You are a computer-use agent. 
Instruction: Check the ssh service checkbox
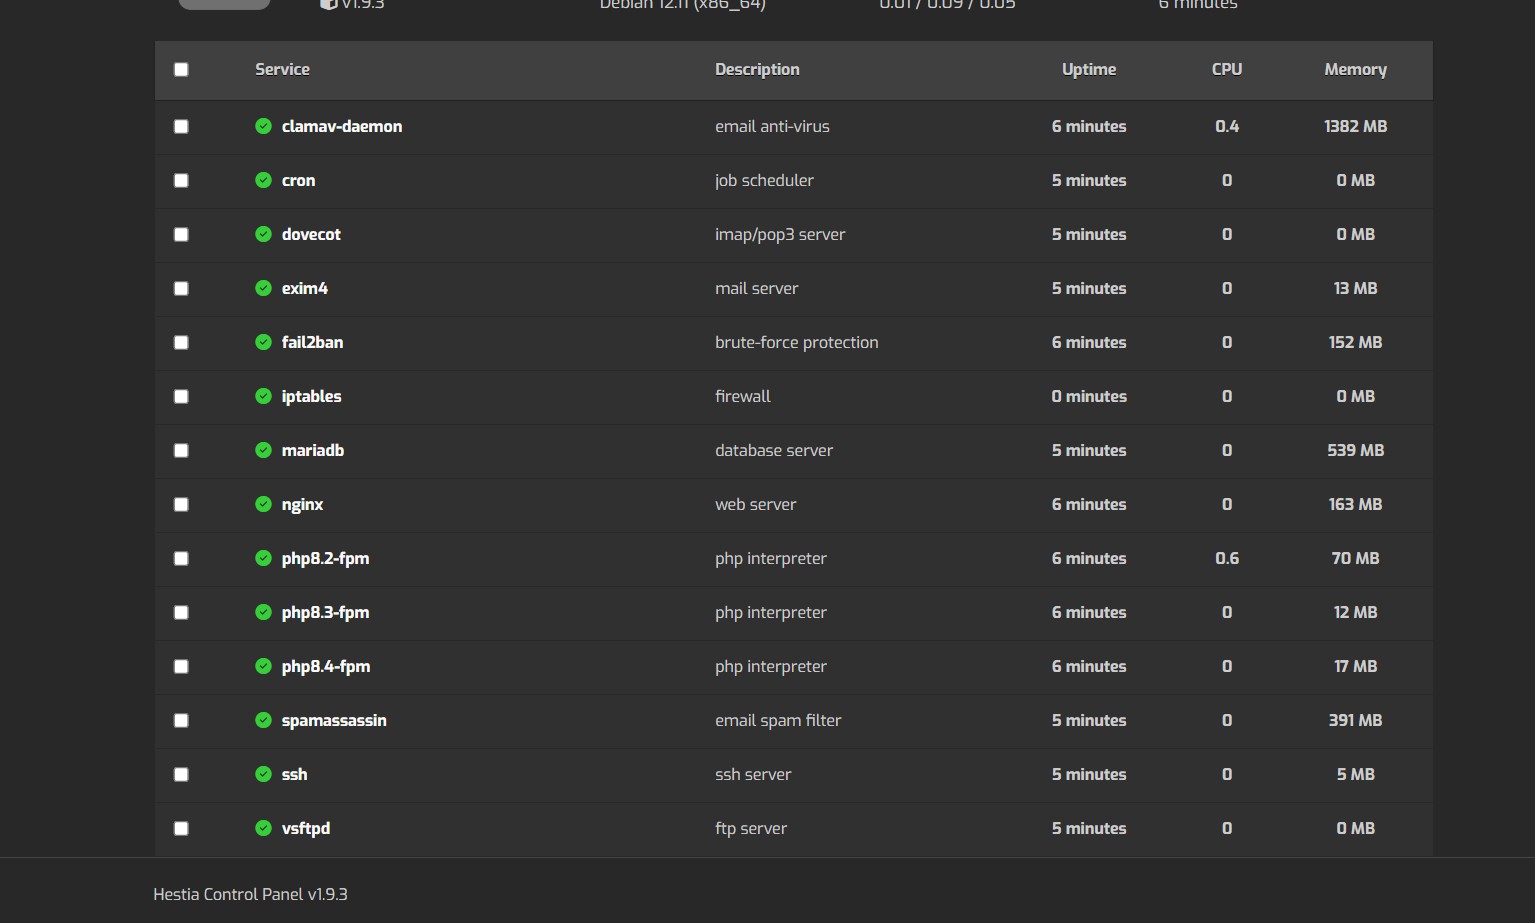point(181,774)
